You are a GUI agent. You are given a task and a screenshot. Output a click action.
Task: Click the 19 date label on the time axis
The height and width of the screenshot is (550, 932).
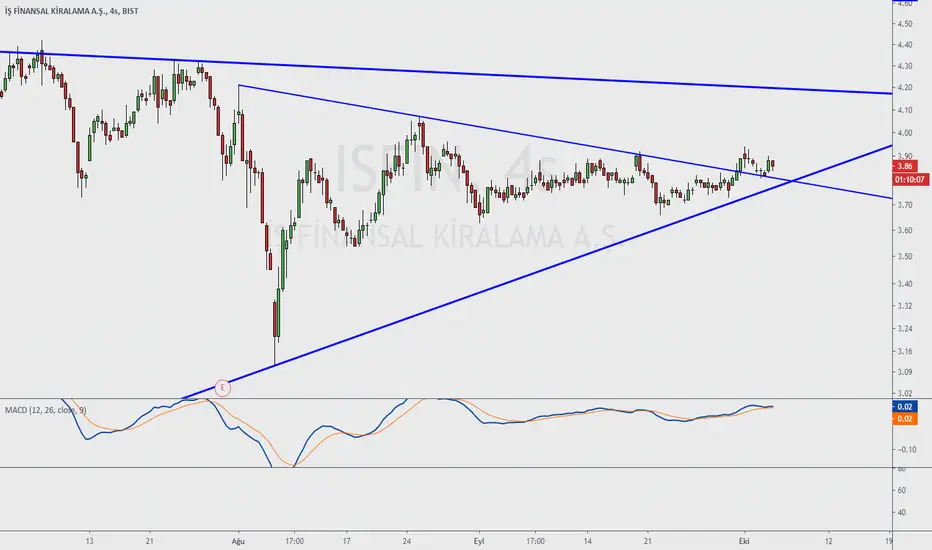(x=889, y=541)
